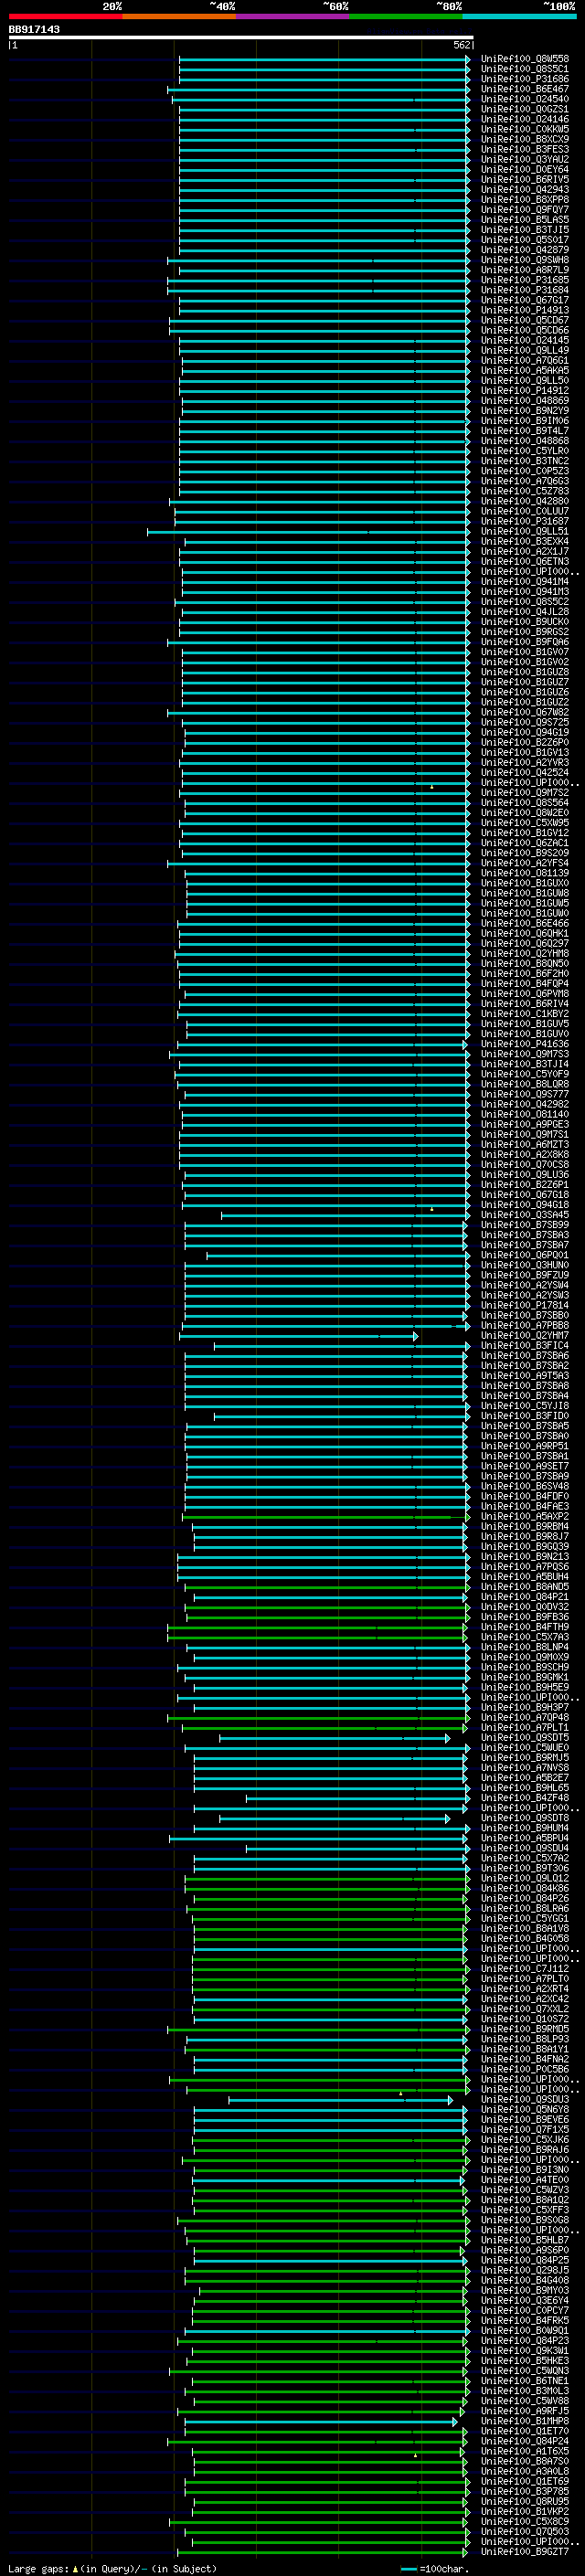Click the short alignment bar for Q2YHM7
The height and width of the screenshot is (2576, 585).
point(298,1336)
